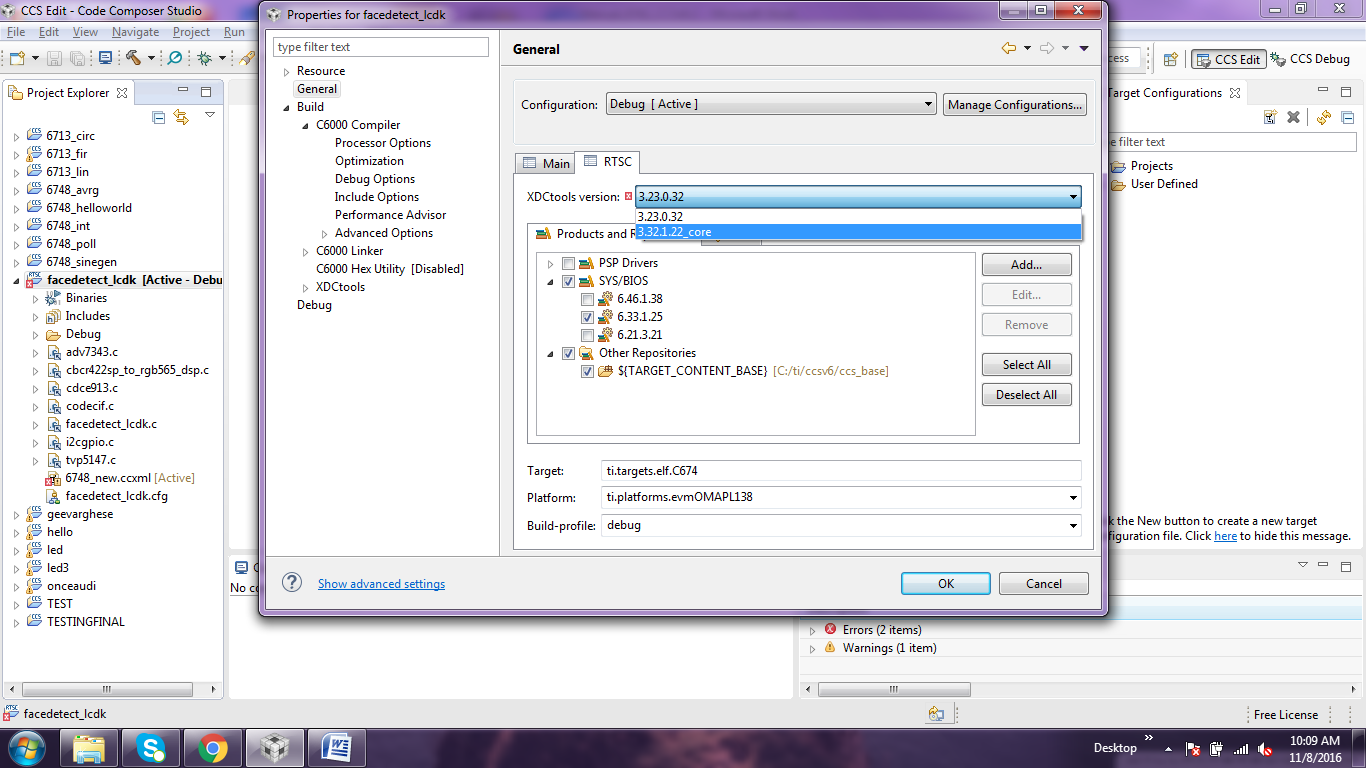
Task: Click the network signal tray icon
Action: tap(1241, 748)
